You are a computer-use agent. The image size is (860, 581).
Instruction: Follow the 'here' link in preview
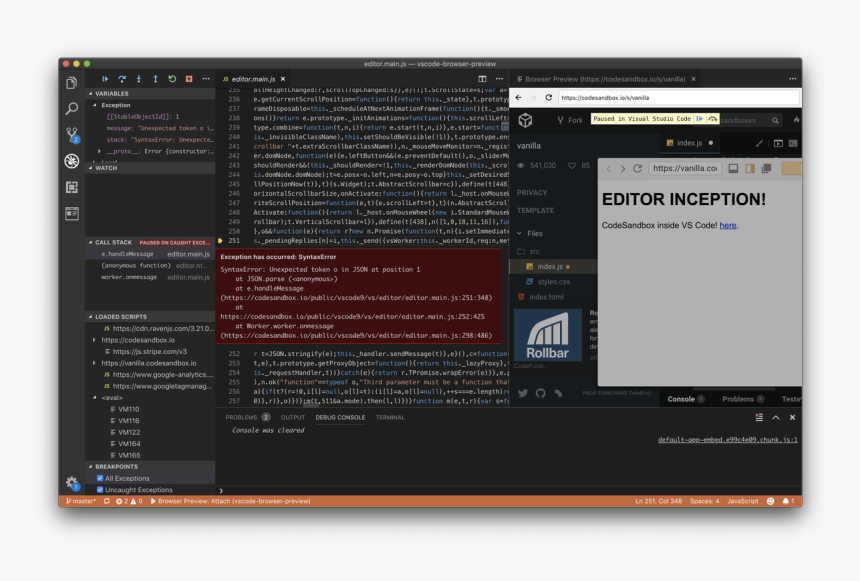[728, 225]
